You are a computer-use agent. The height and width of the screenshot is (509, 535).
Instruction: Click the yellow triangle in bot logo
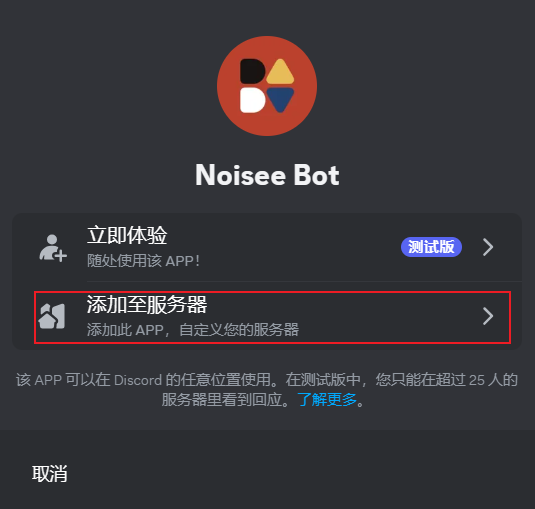coord(280,72)
